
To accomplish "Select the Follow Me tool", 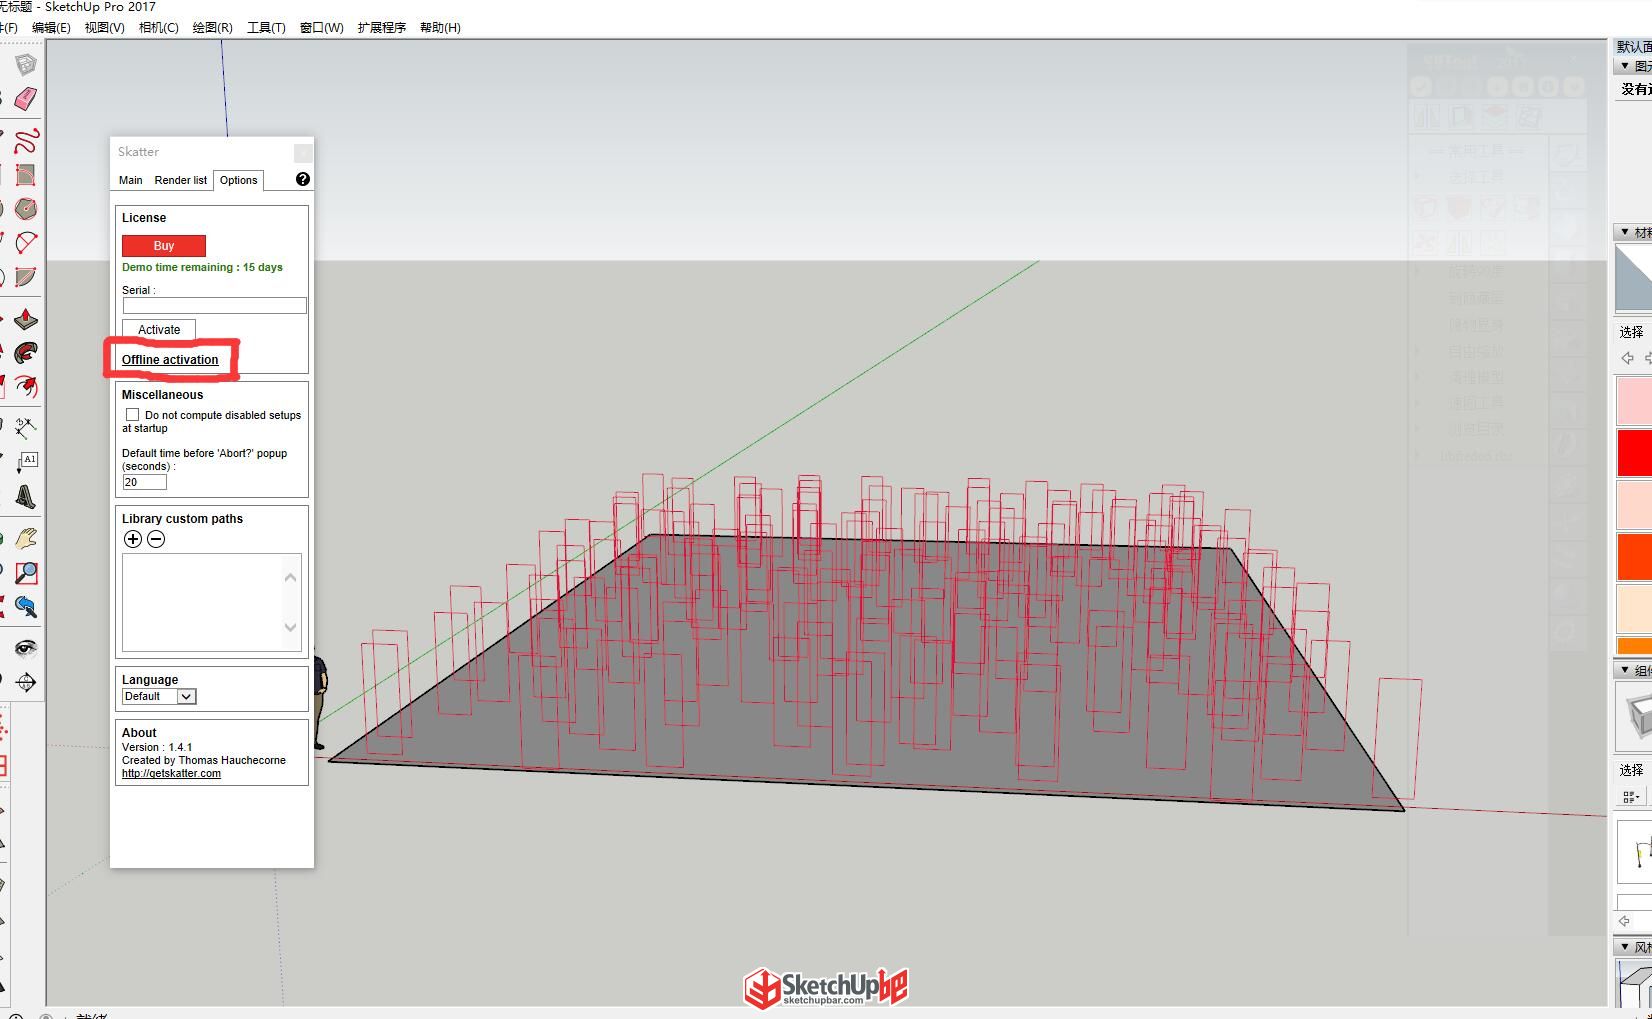I will coord(25,353).
